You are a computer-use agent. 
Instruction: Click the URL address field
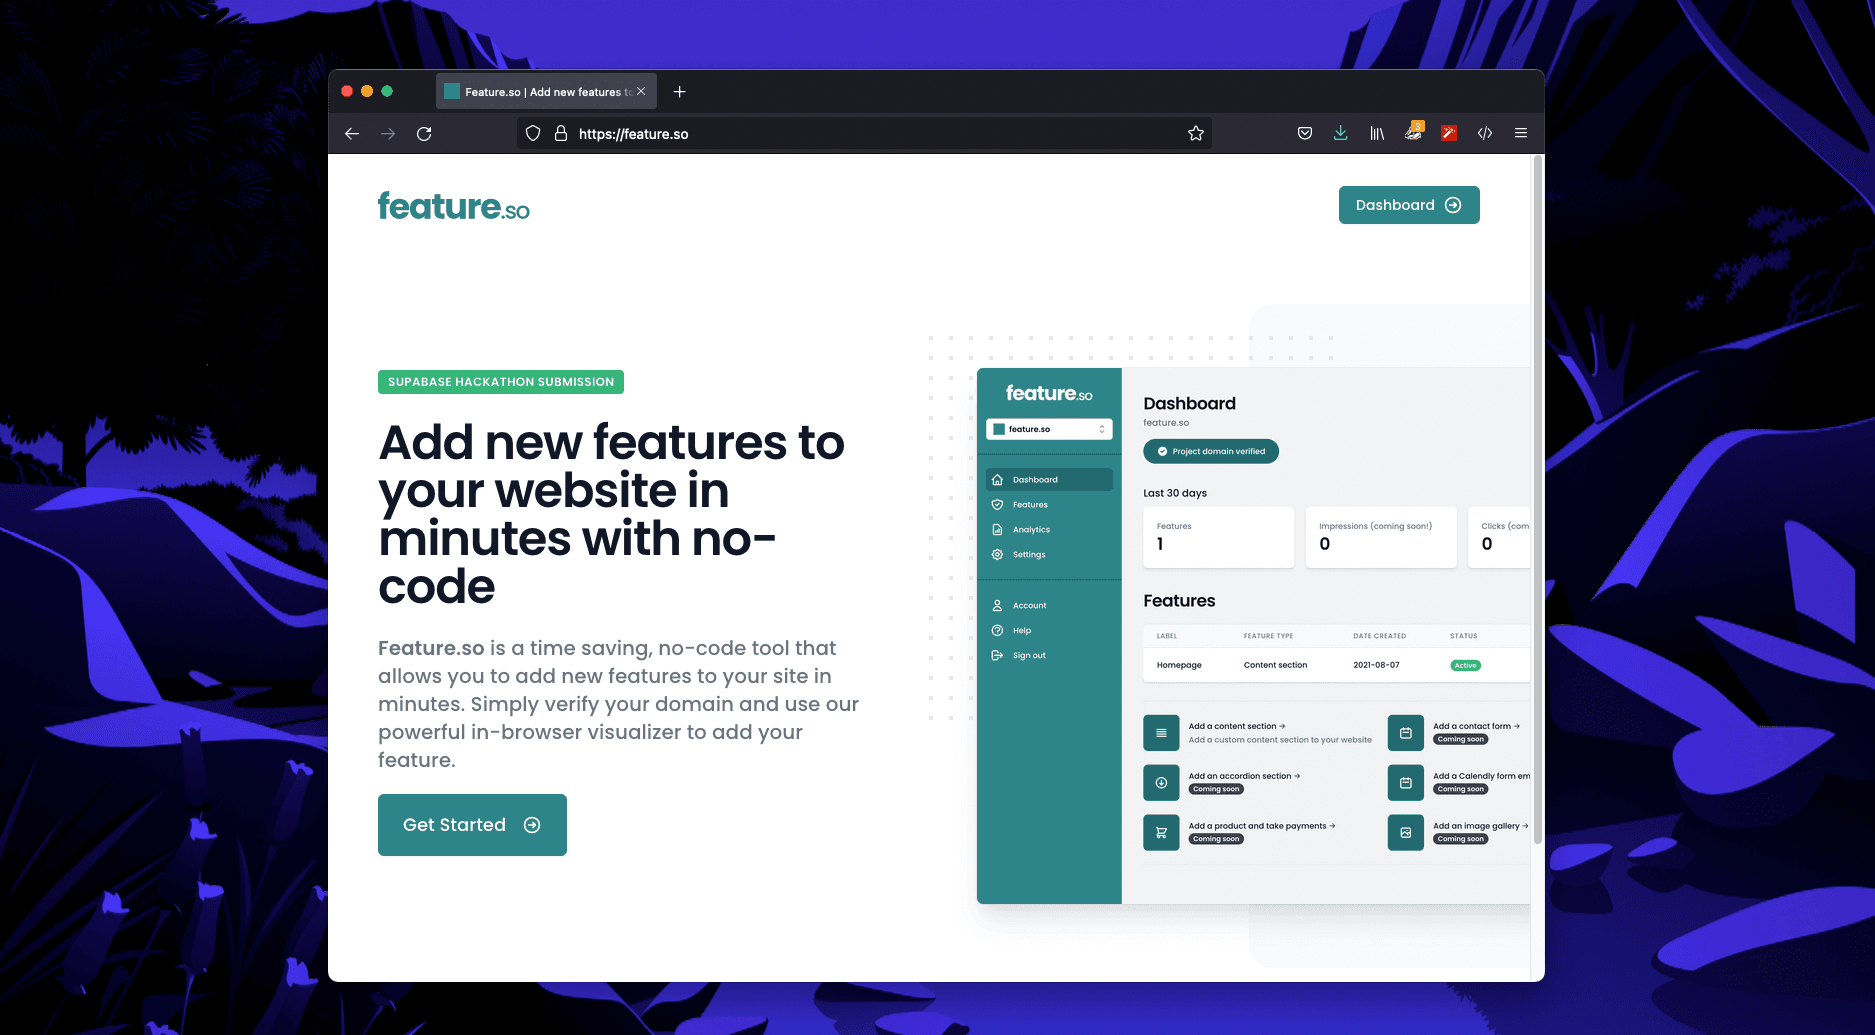pyautogui.click(x=864, y=133)
